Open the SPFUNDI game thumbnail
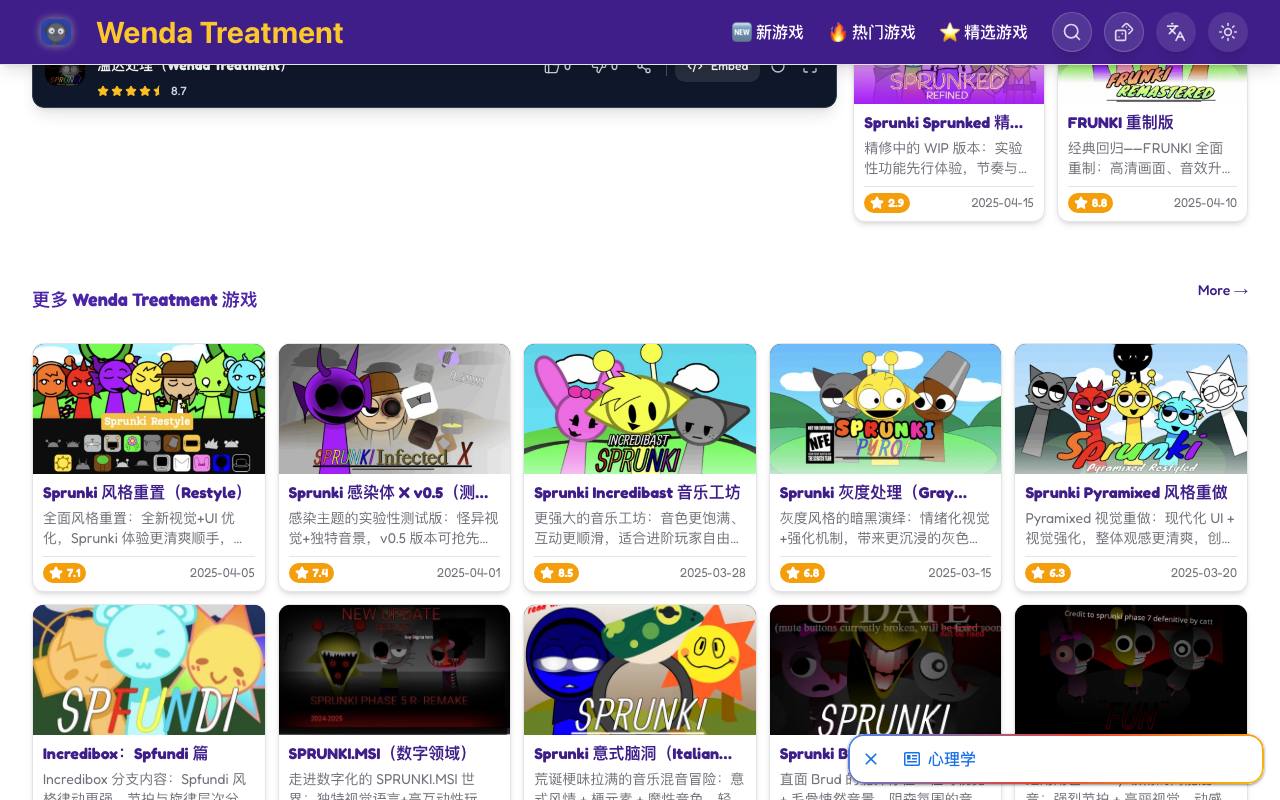1280x800 pixels. pos(149,670)
